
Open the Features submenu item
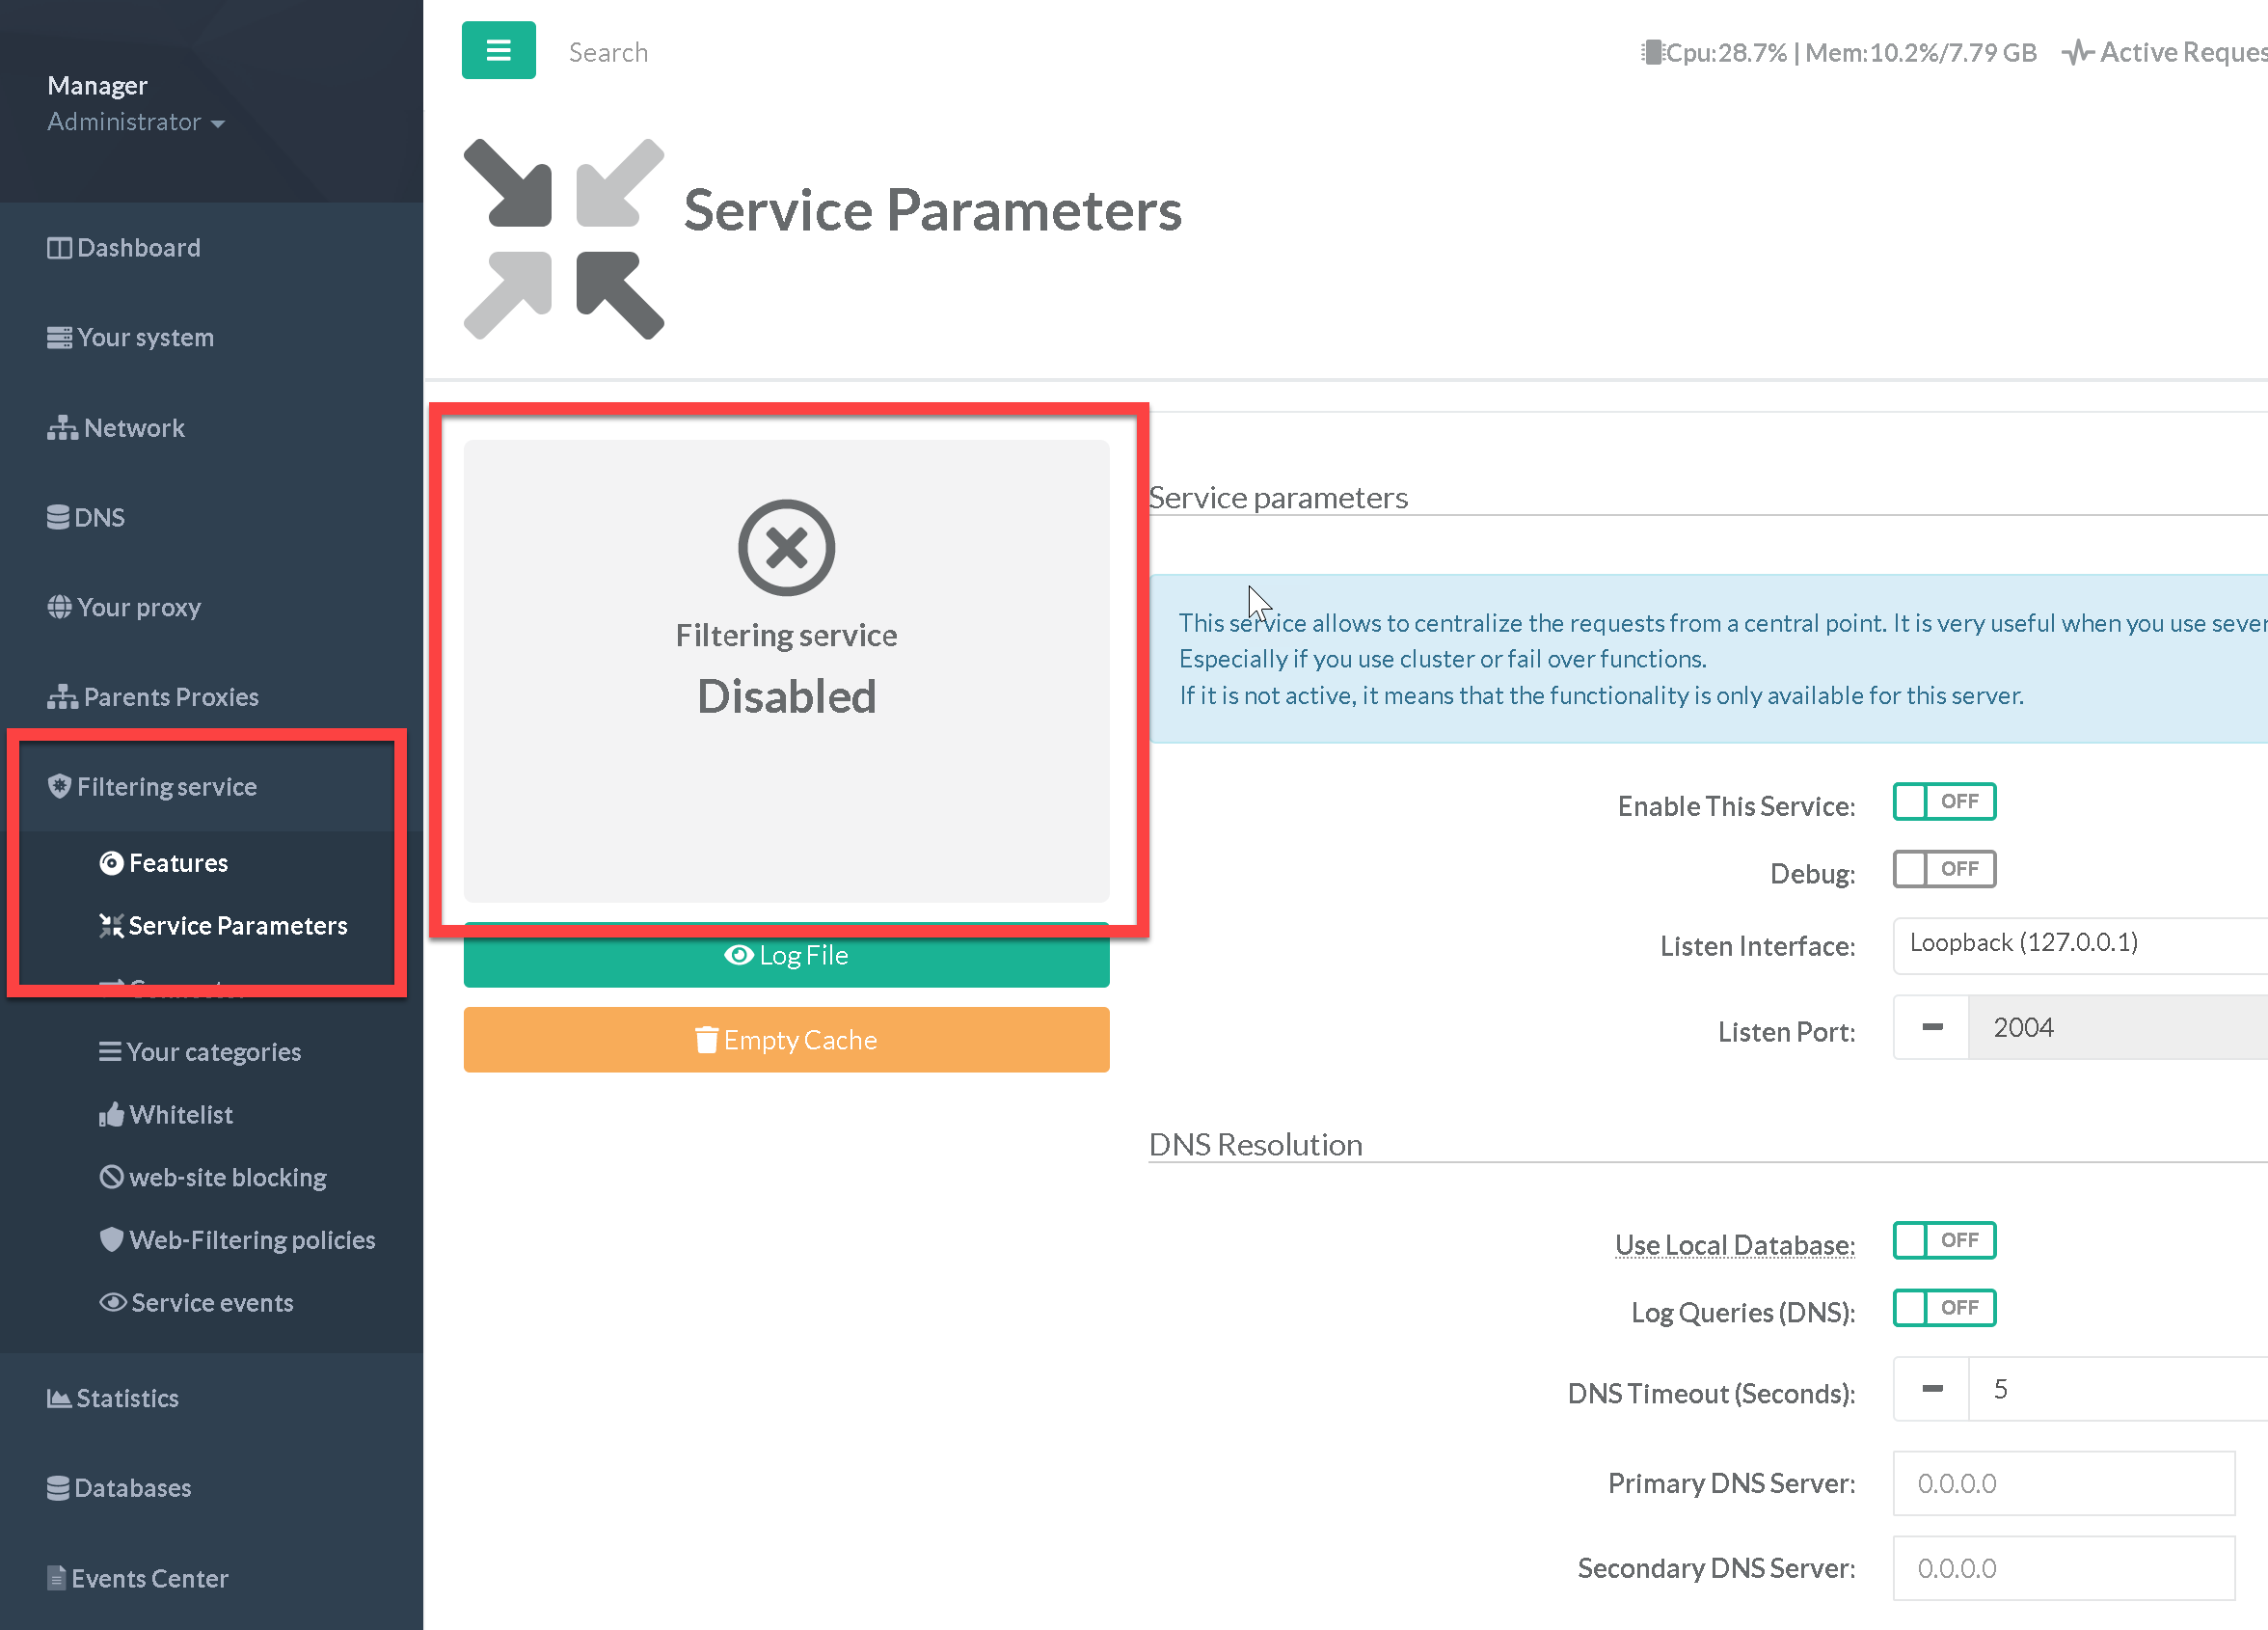178,863
